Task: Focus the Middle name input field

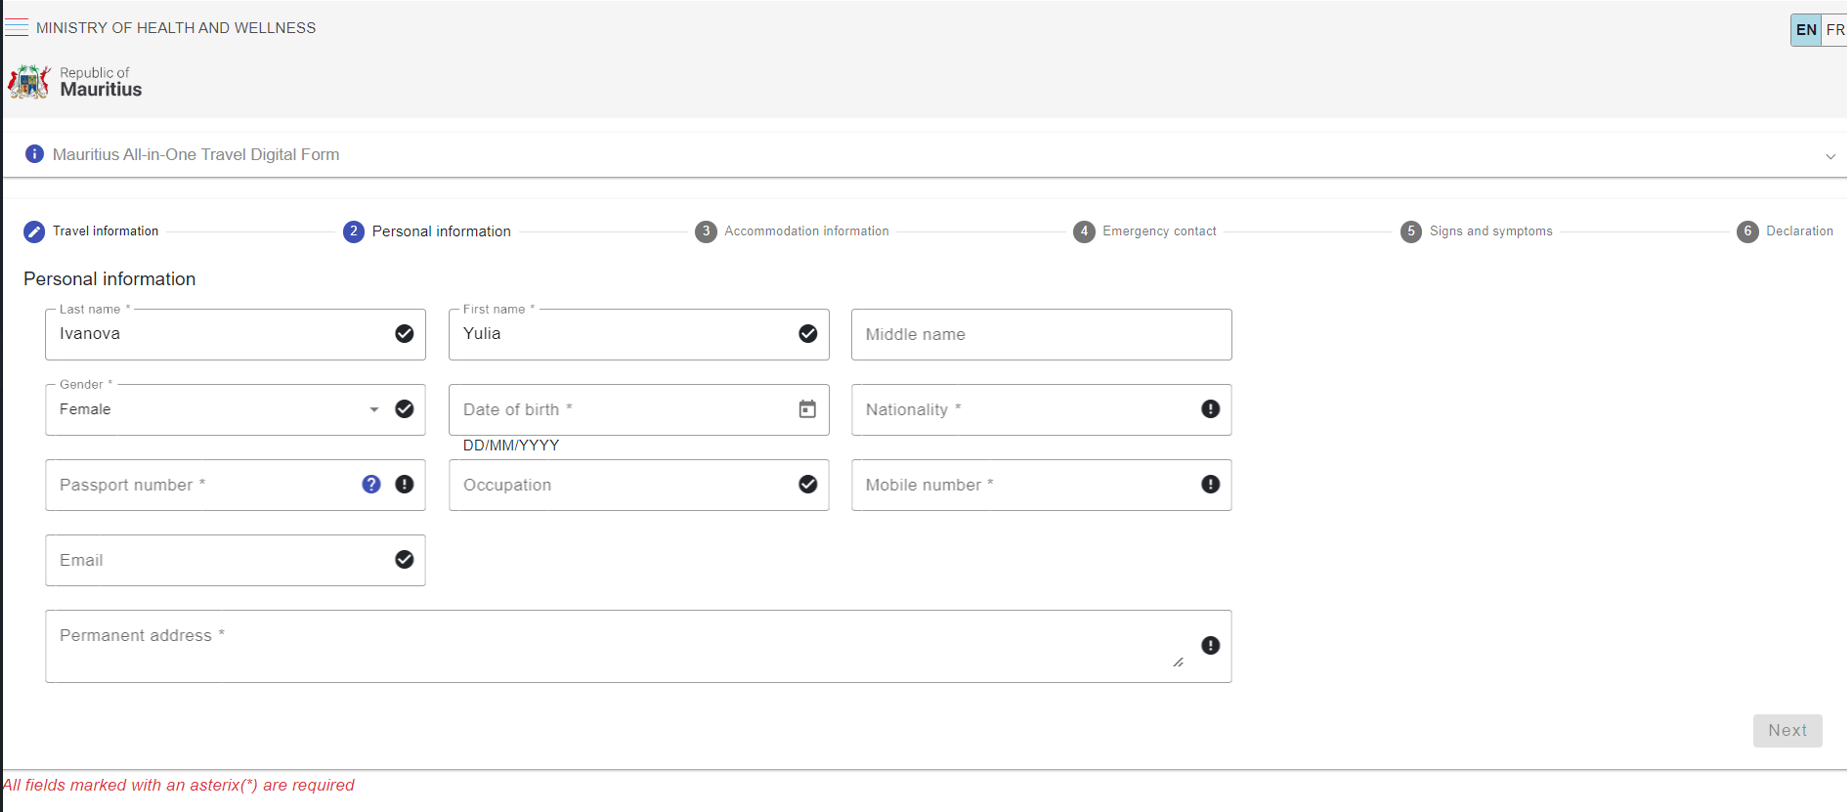Action: click(x=1041, y=335)
